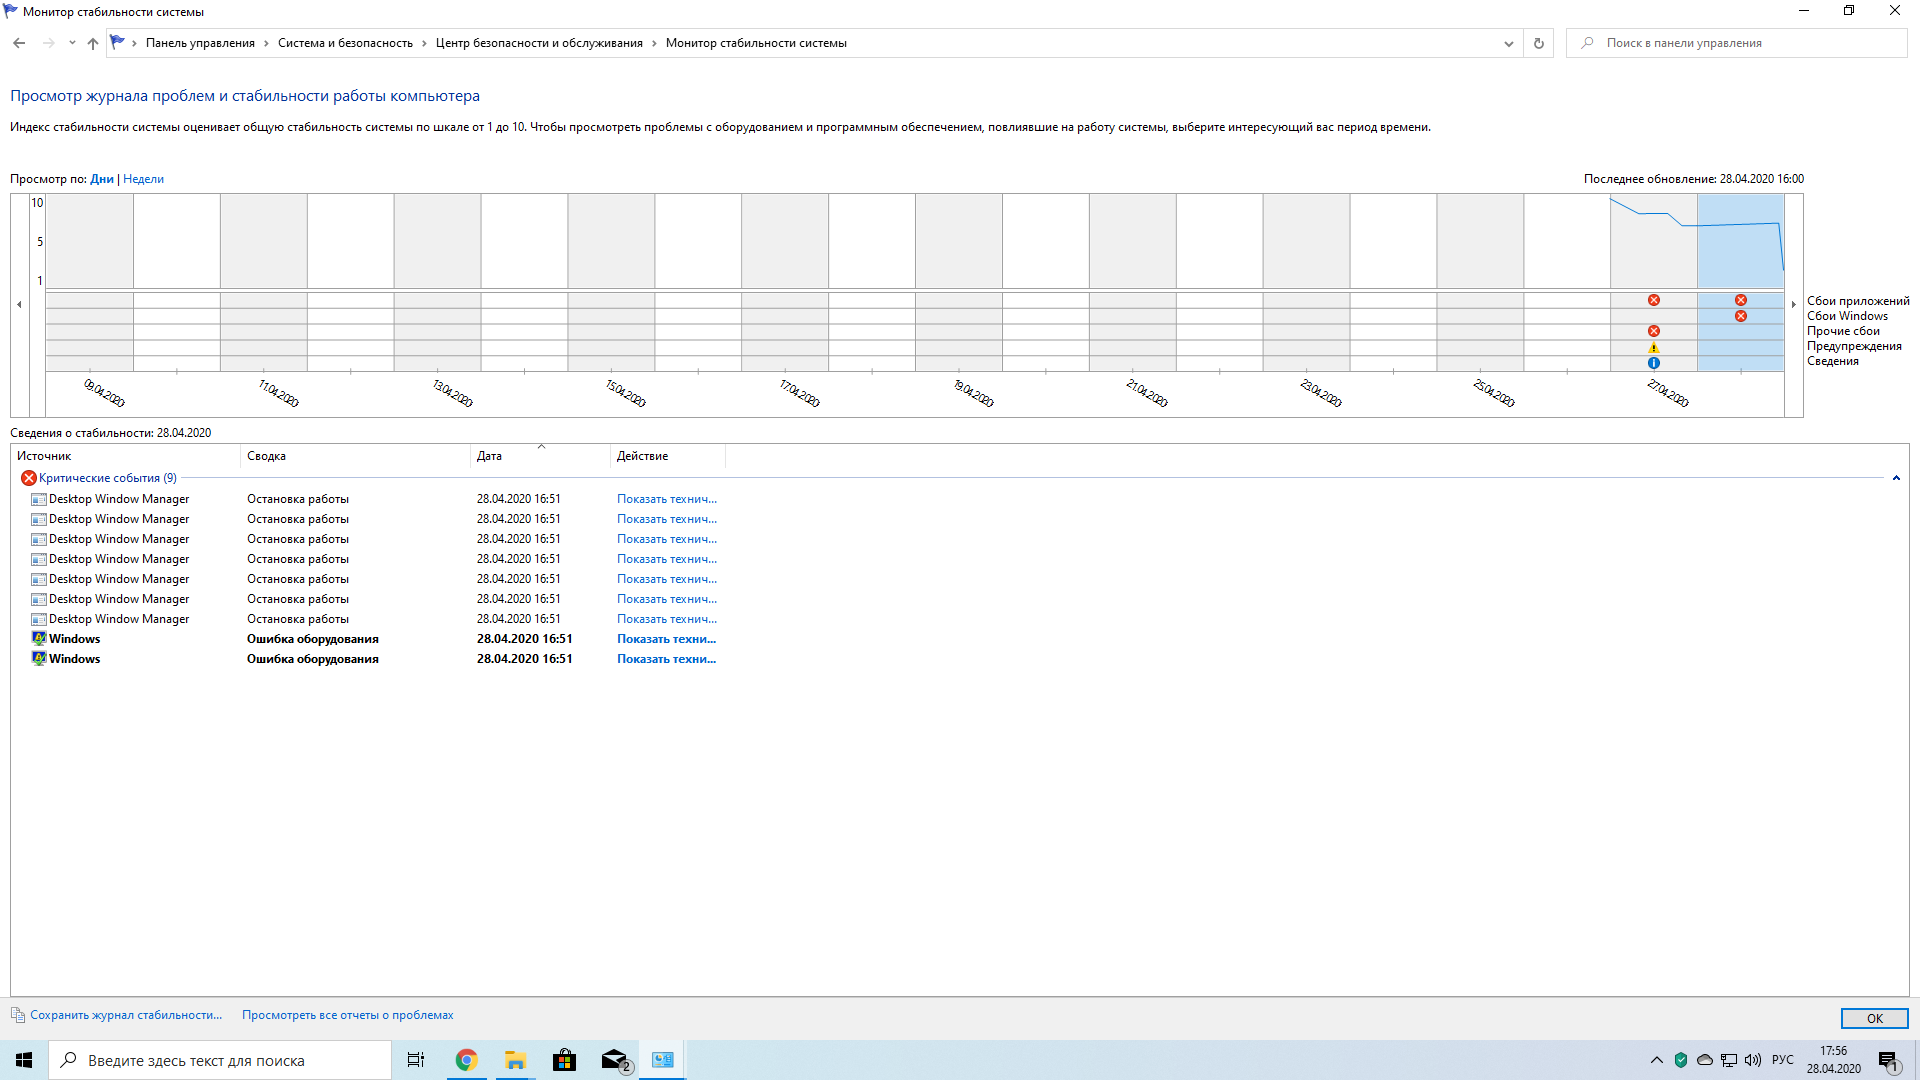
Task: Select the 09.04.2020 day column
Action: pyautogui.click(x=90, y=282)
